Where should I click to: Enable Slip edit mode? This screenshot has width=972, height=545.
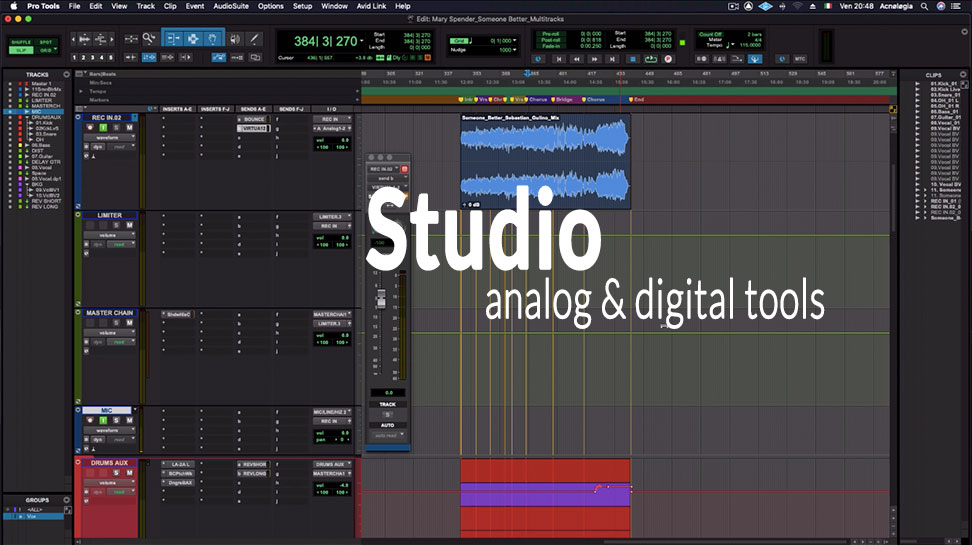pos(20,50)
